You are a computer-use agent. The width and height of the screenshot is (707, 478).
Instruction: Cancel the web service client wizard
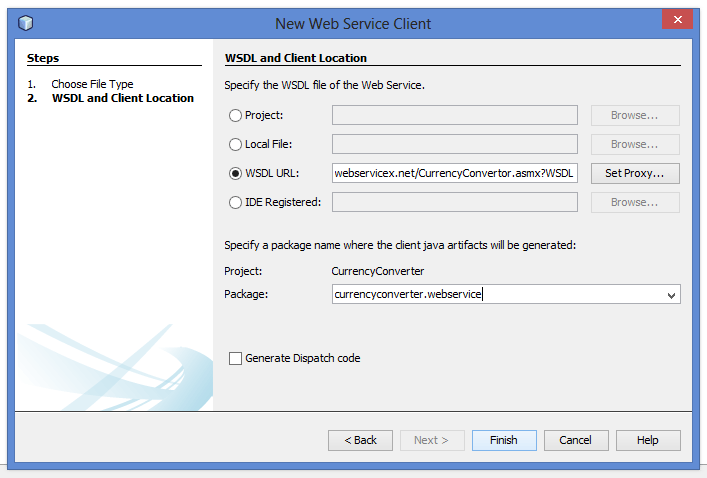[x=575, y=440]
